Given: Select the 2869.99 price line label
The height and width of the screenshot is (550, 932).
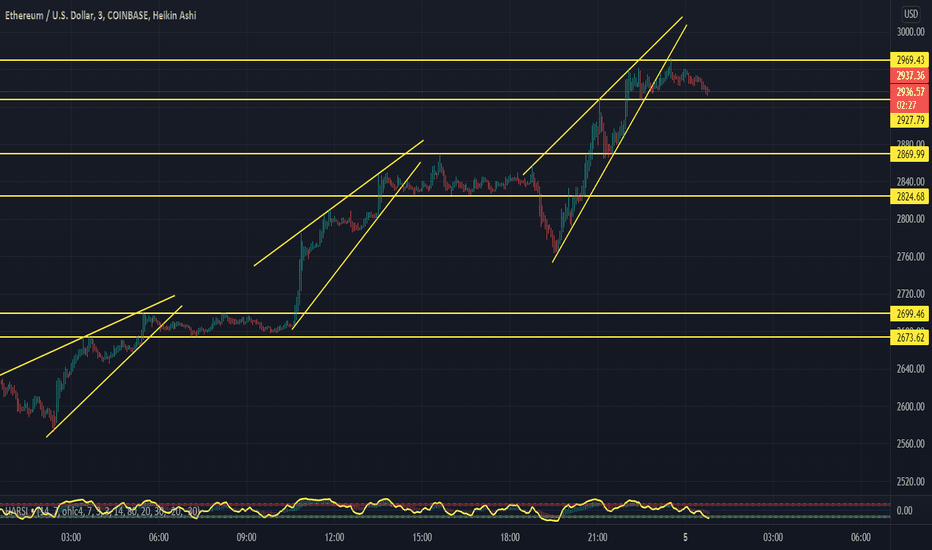Looking at the screenshot, I should pos(910,155).
